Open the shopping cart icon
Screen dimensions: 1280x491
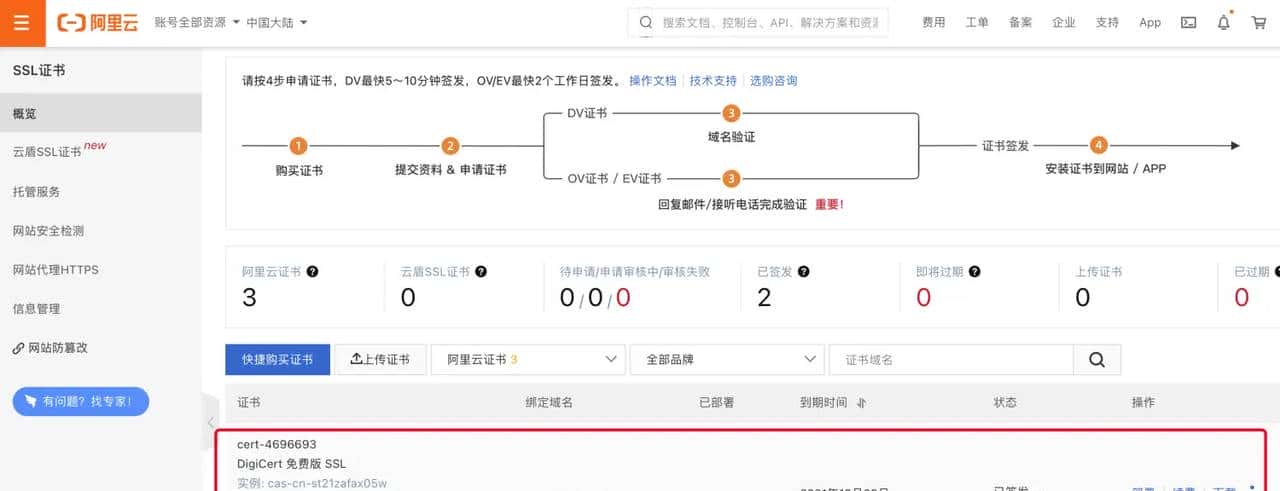1259,22
